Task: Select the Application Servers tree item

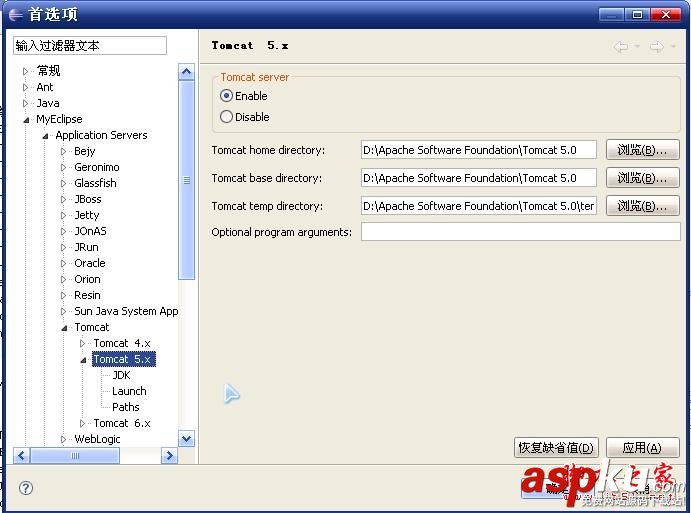Action: tap(101, 135)
